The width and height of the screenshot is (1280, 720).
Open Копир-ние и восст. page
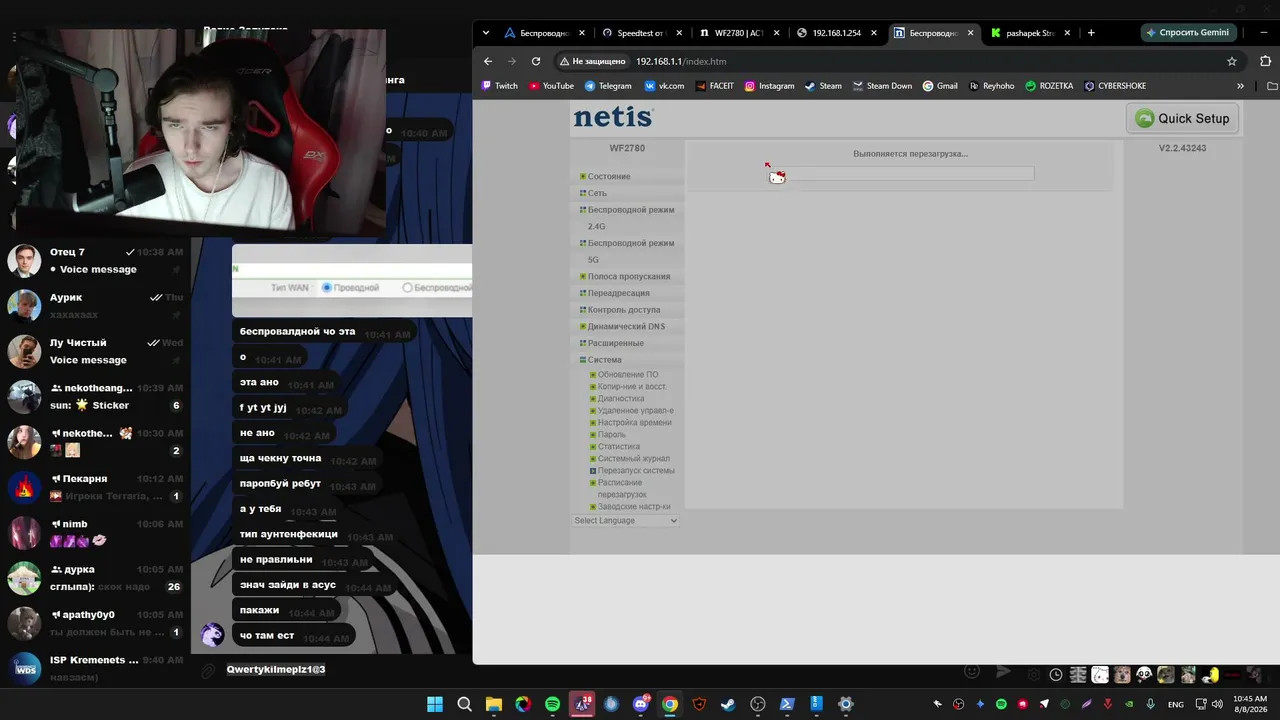tap(631, 387)
